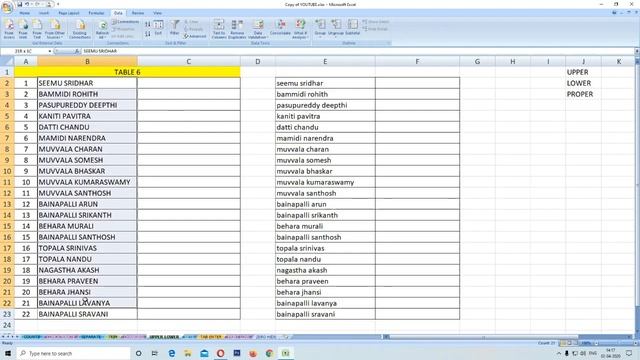The height and width of the screenshot is (360, 640).
Task: Open Chrome from taskbar
Action: coord(269,353)
